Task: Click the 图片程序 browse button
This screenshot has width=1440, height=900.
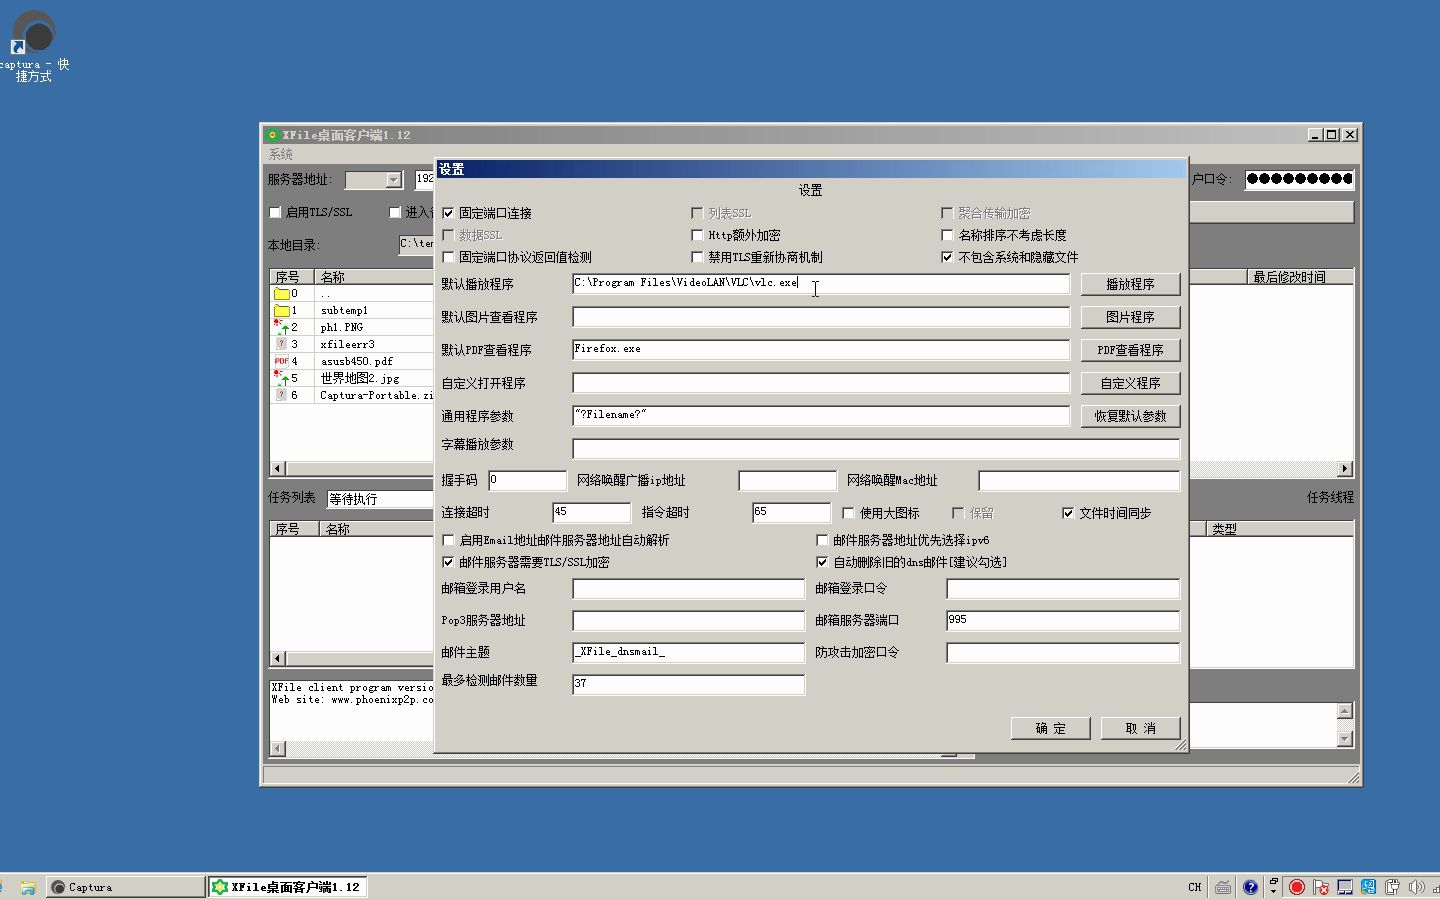Action: coord(1130,317)
